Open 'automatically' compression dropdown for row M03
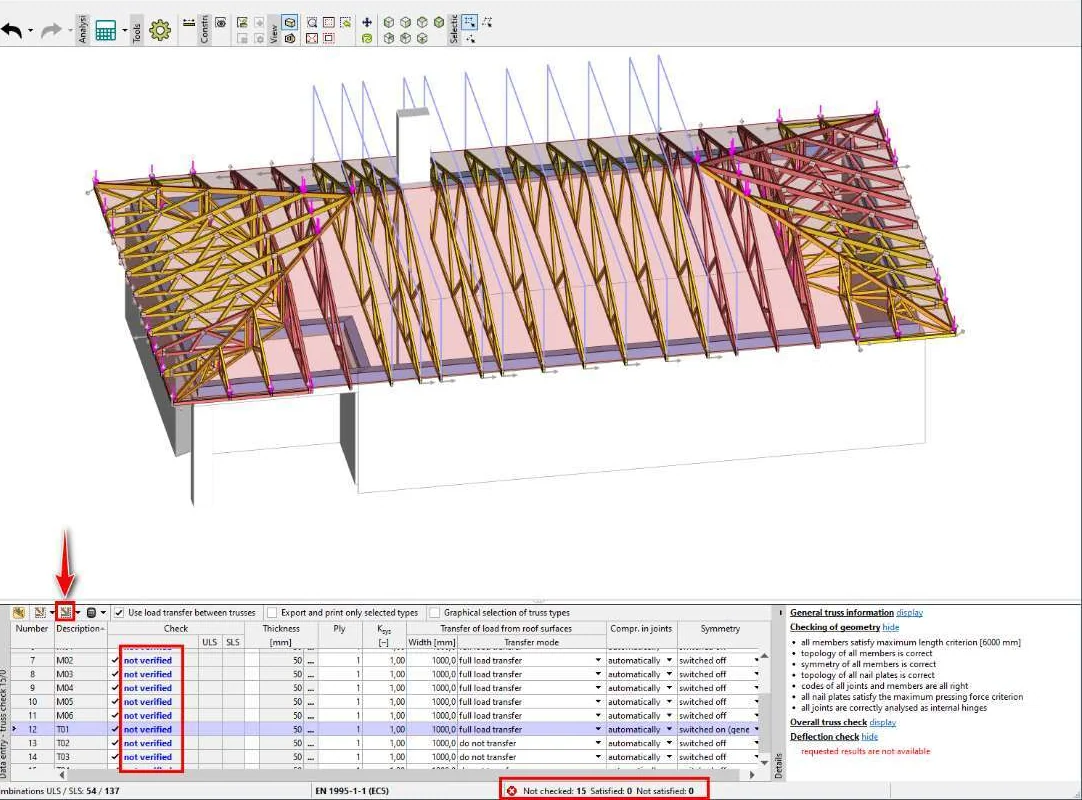Screen dimensions: 1082x800 point(669,674)
